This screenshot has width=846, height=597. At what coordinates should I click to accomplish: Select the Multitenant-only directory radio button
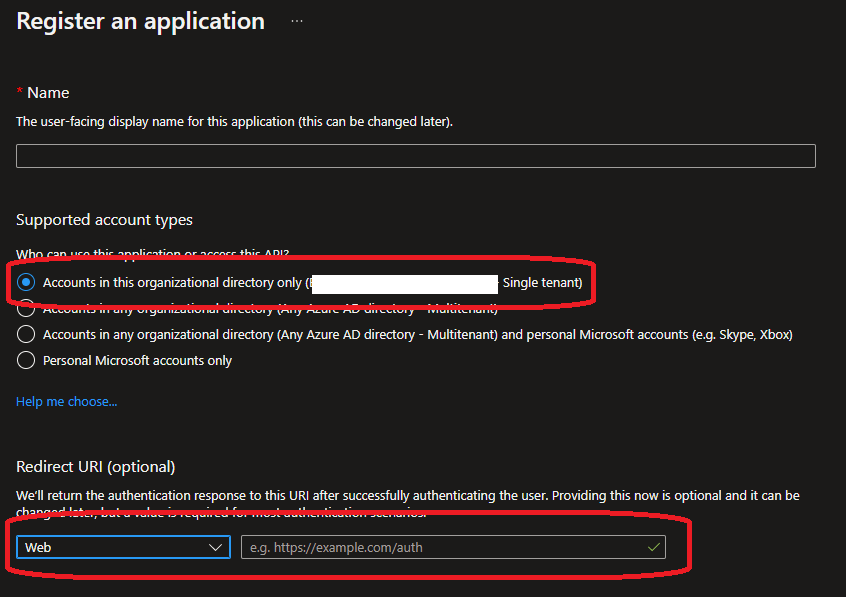(26, 309)
